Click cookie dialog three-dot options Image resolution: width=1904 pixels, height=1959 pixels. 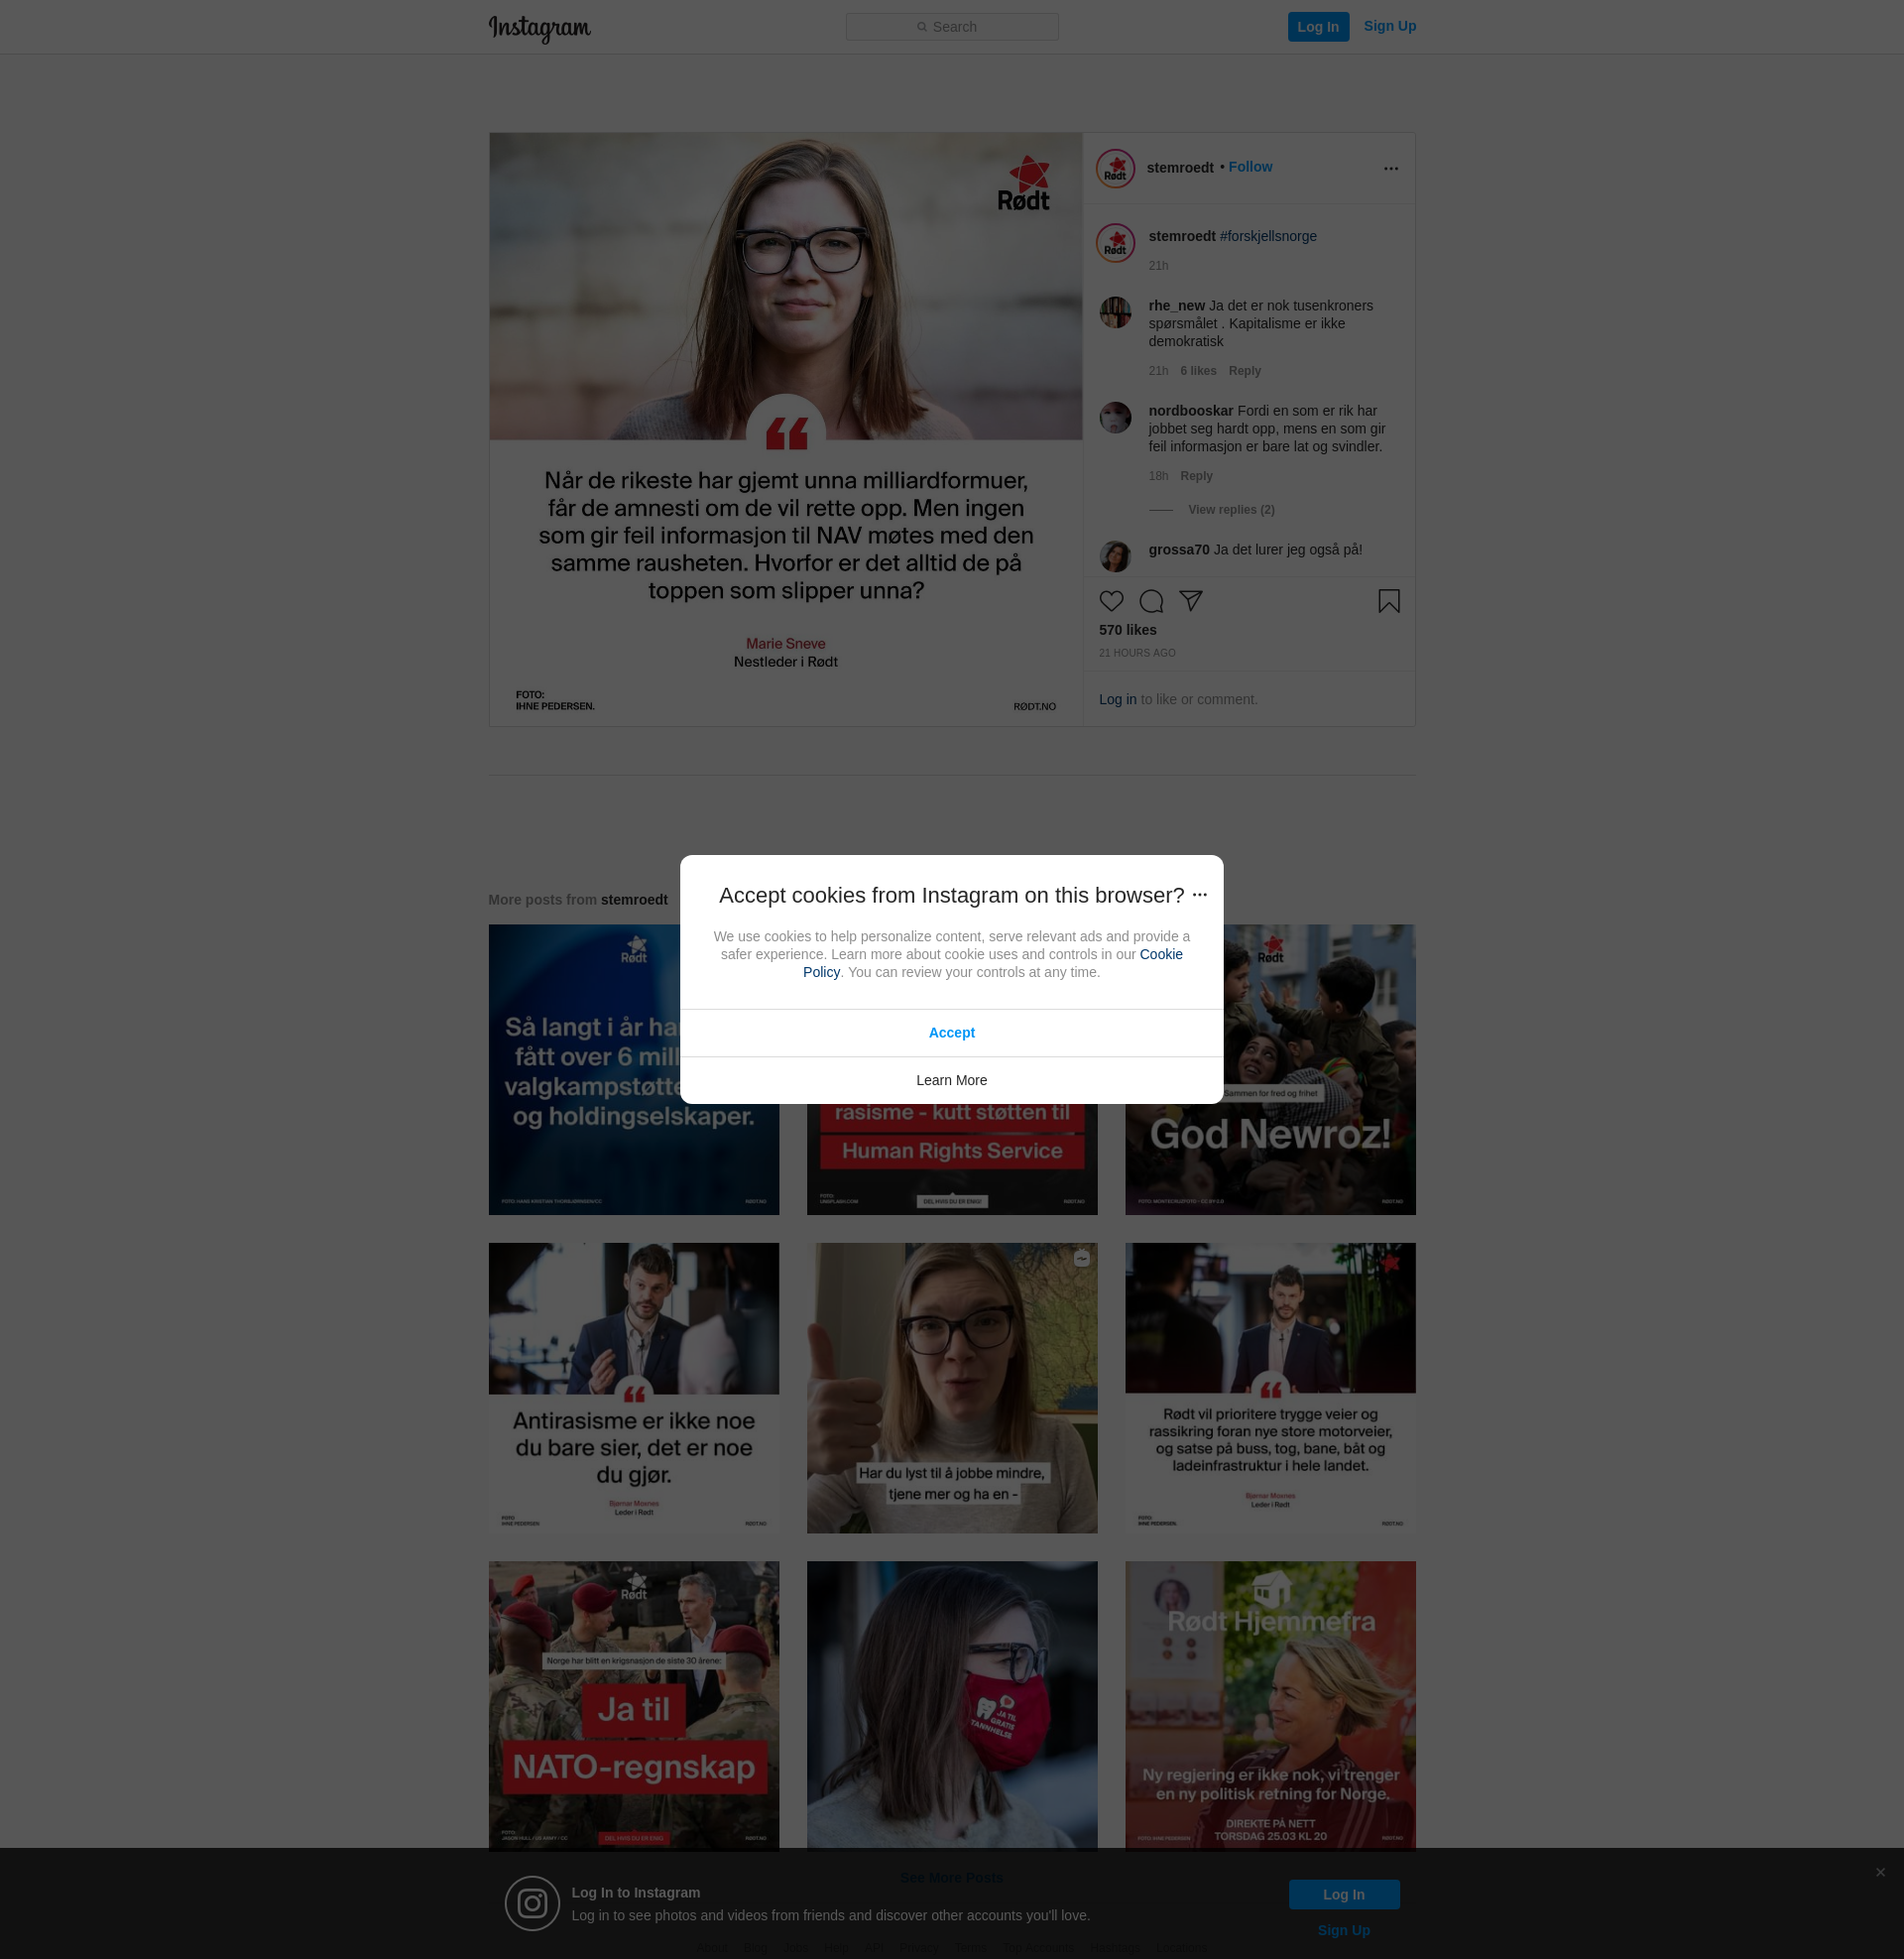(x=1199, y=895)
